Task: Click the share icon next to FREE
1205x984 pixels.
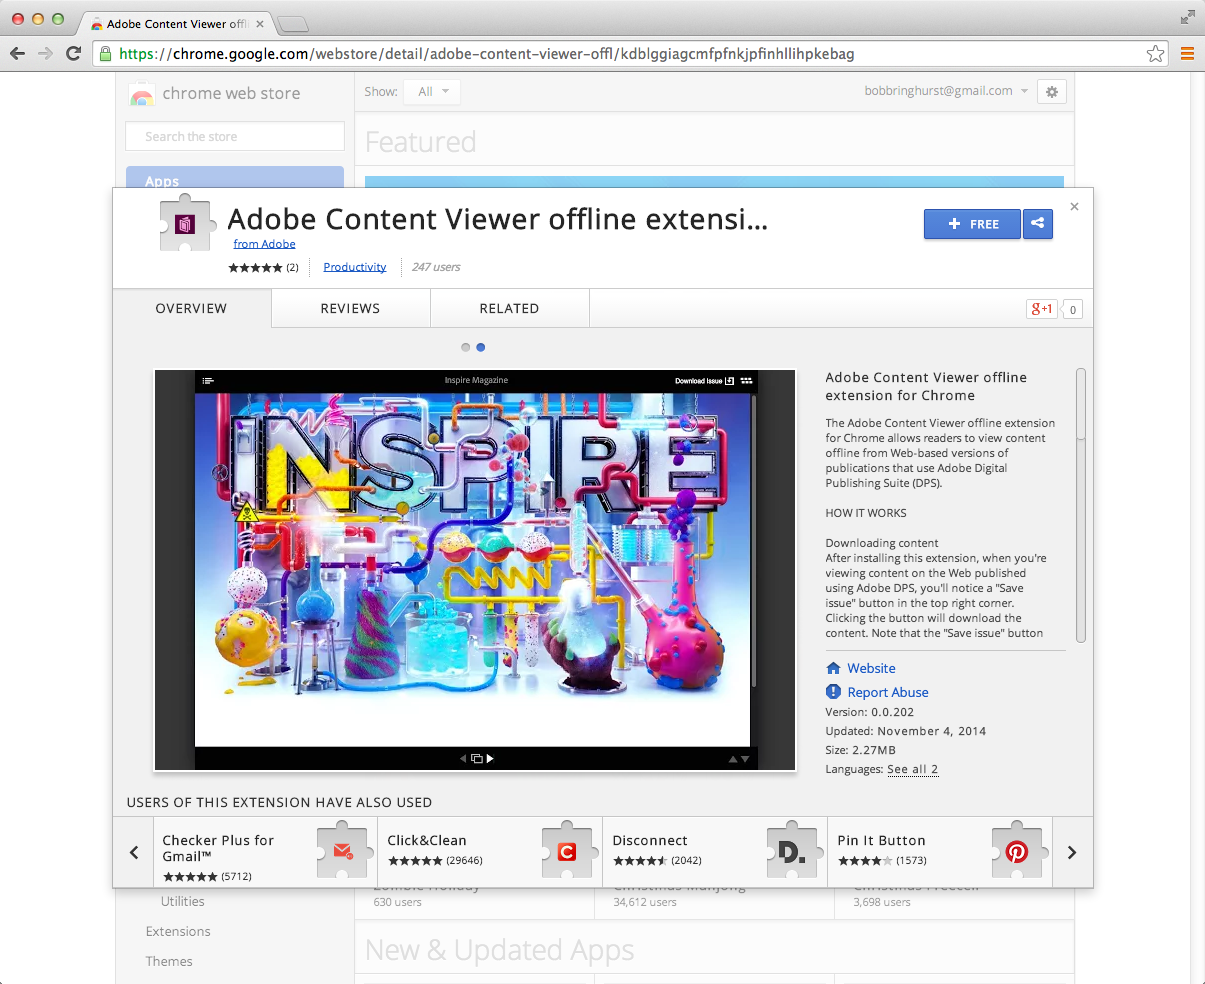Action: (1037, 224)
